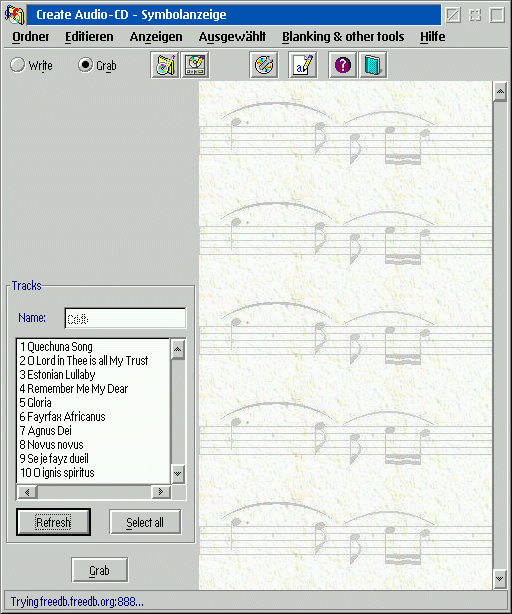Click the Refresh button

click(53, 522)
